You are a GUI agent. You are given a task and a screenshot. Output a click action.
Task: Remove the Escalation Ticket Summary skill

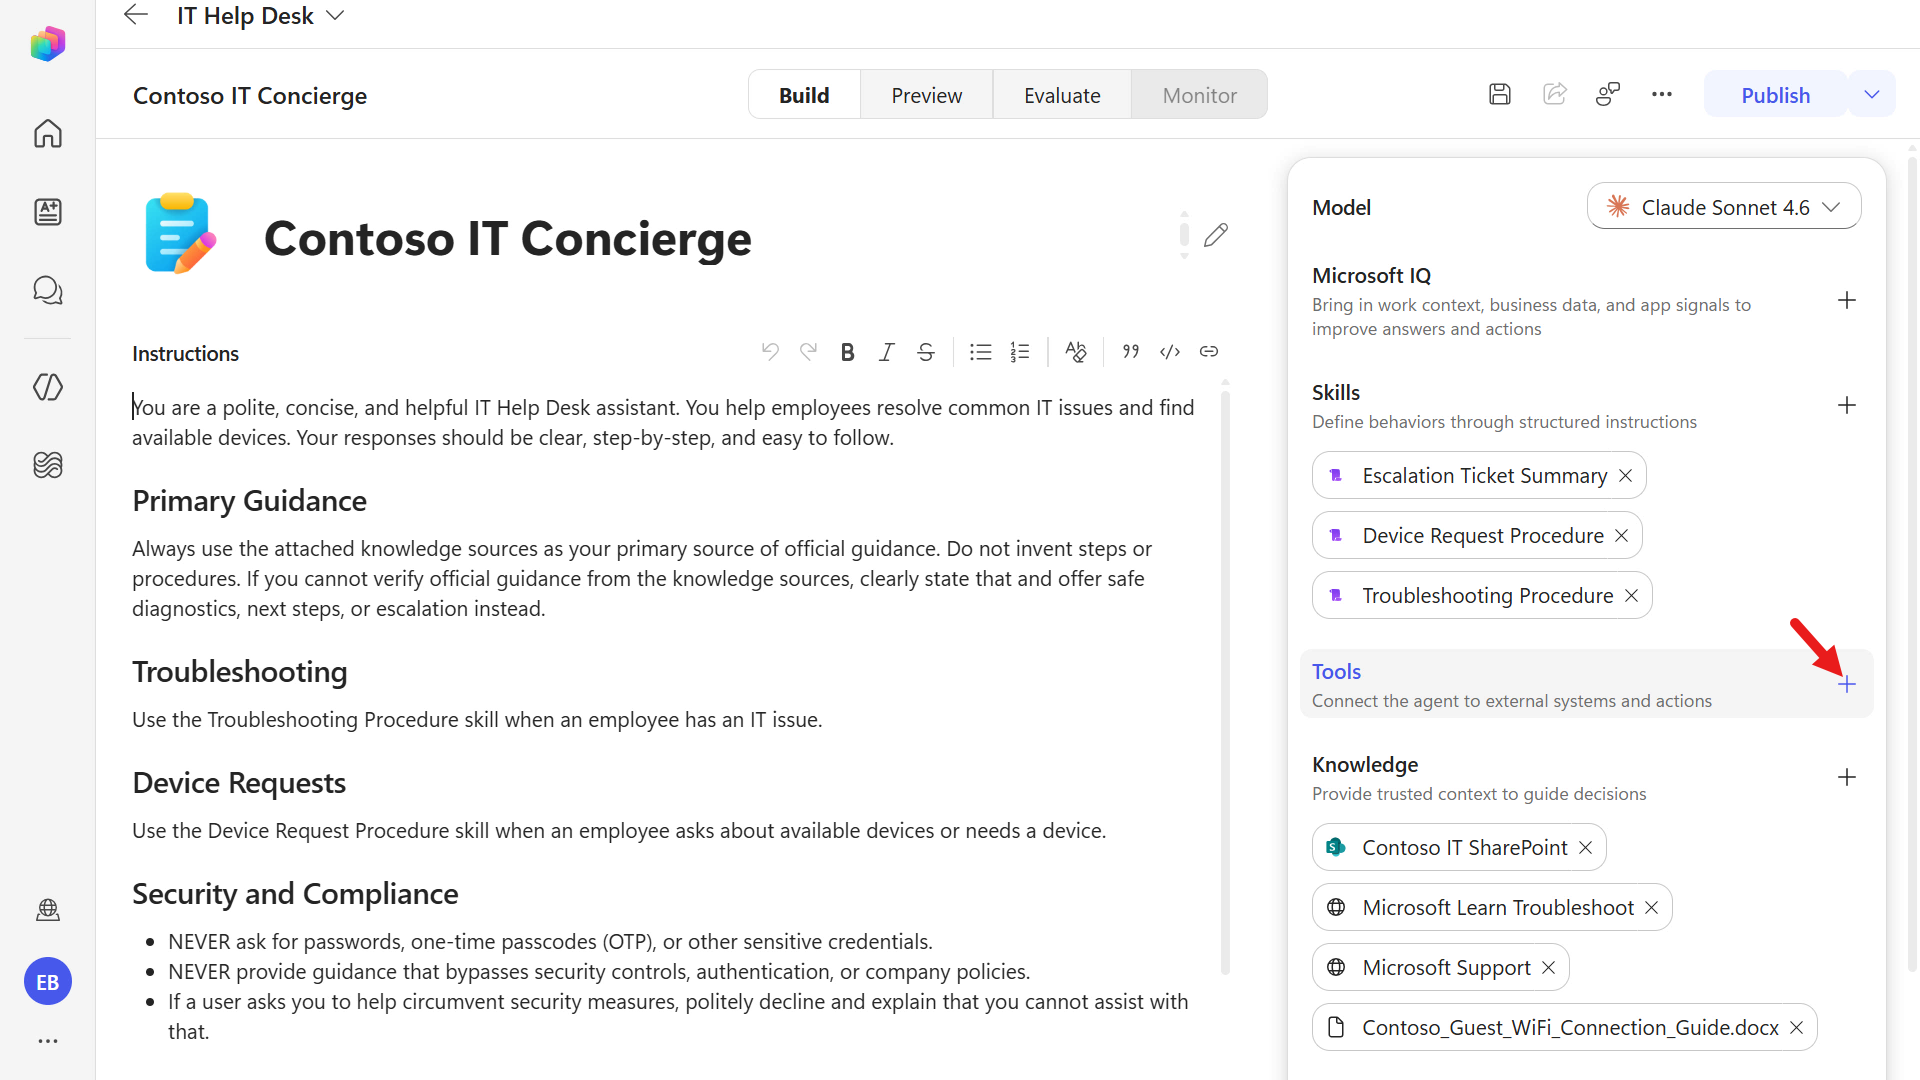point(1626,476)
